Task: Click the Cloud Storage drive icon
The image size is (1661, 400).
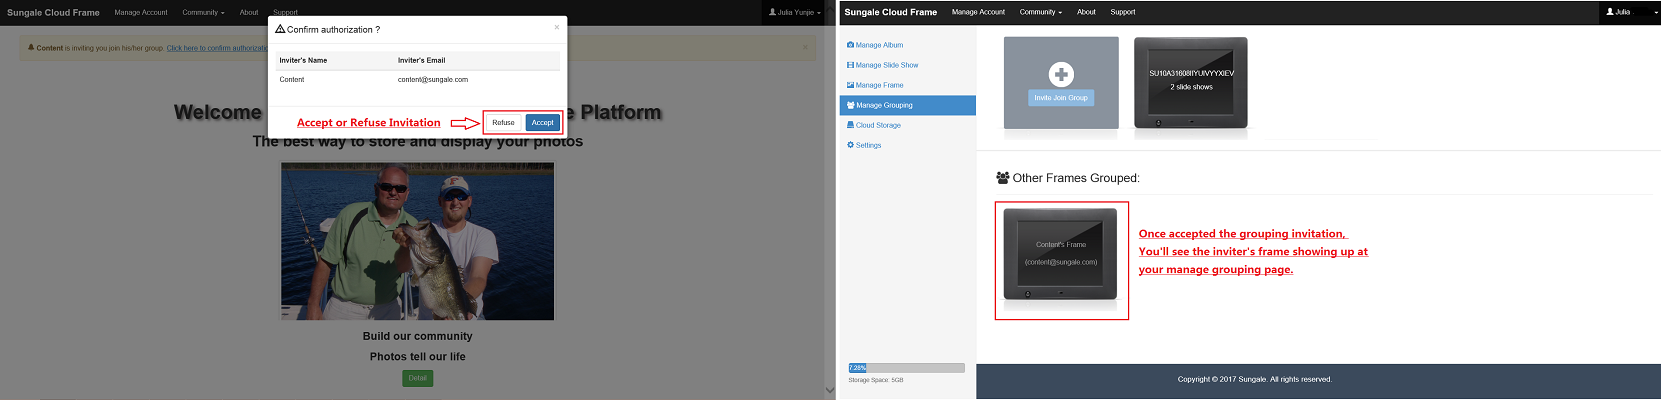Action: pos(850,125)
